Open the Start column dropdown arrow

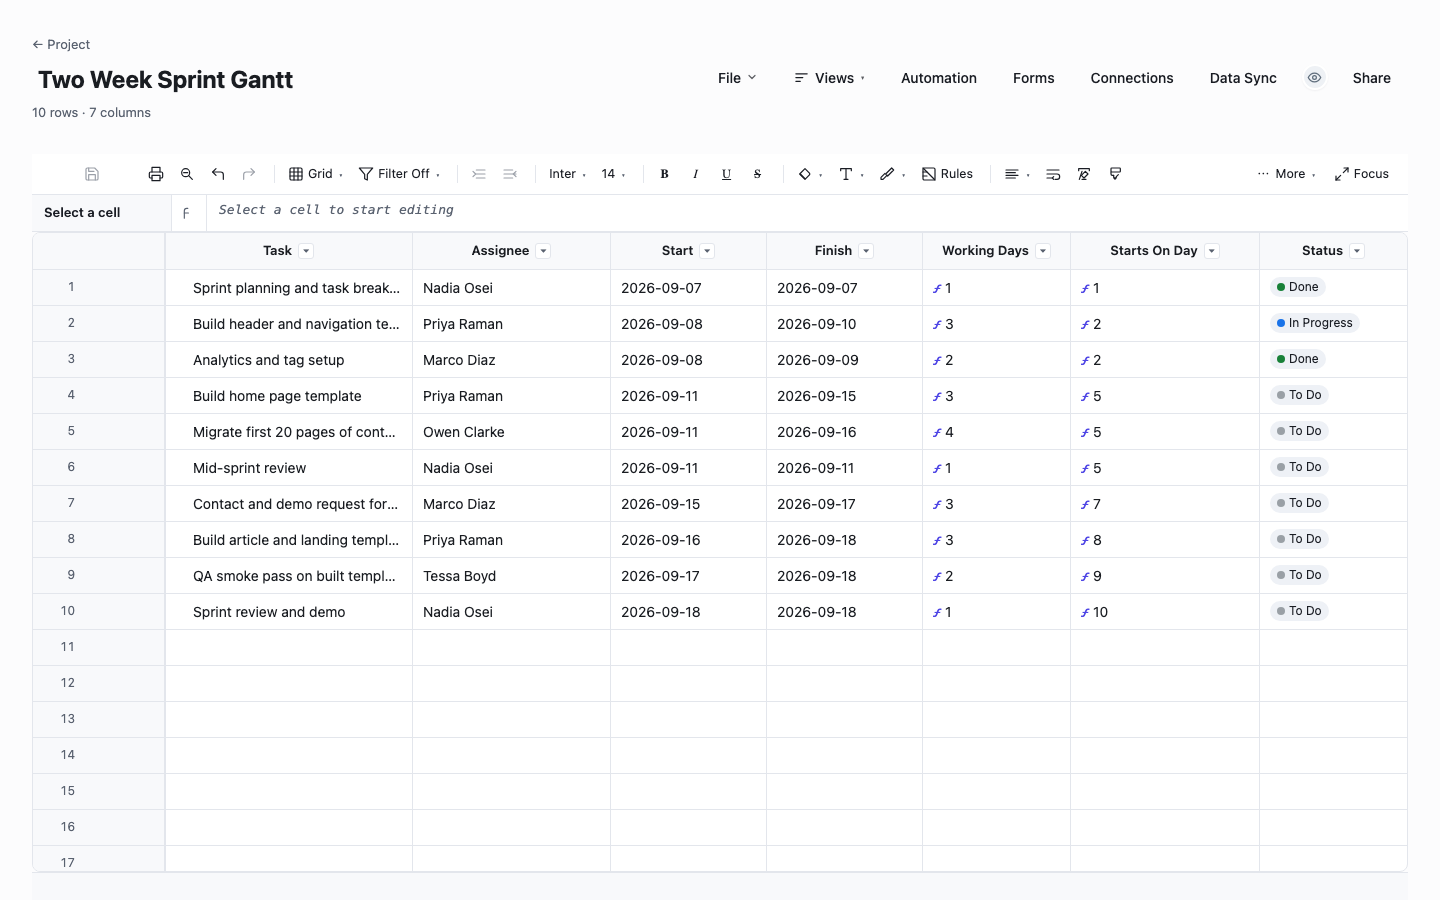(707, 251)
